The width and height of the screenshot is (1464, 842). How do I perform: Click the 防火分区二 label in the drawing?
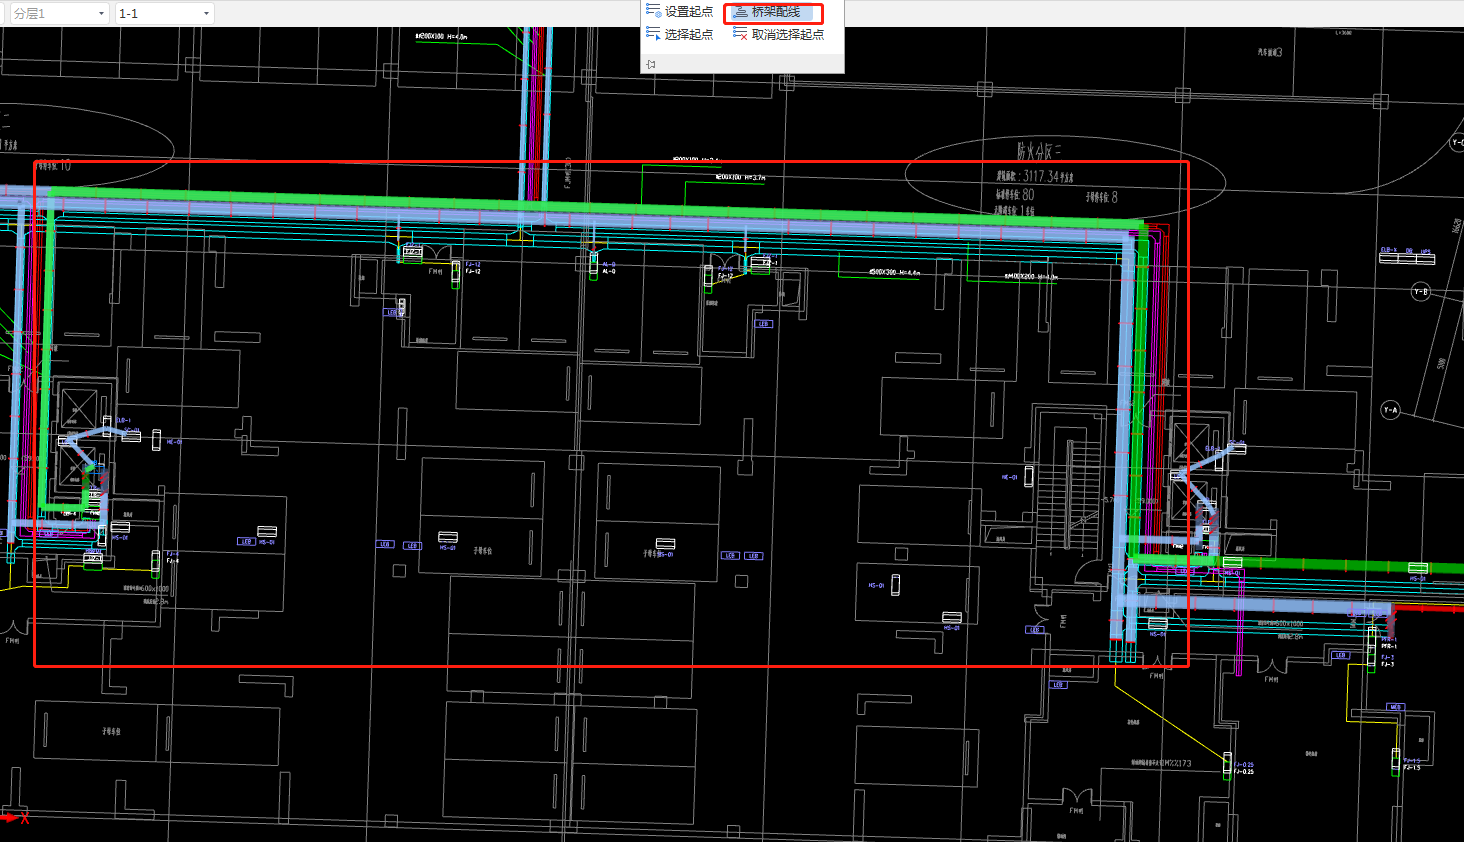click(1039, 151)
